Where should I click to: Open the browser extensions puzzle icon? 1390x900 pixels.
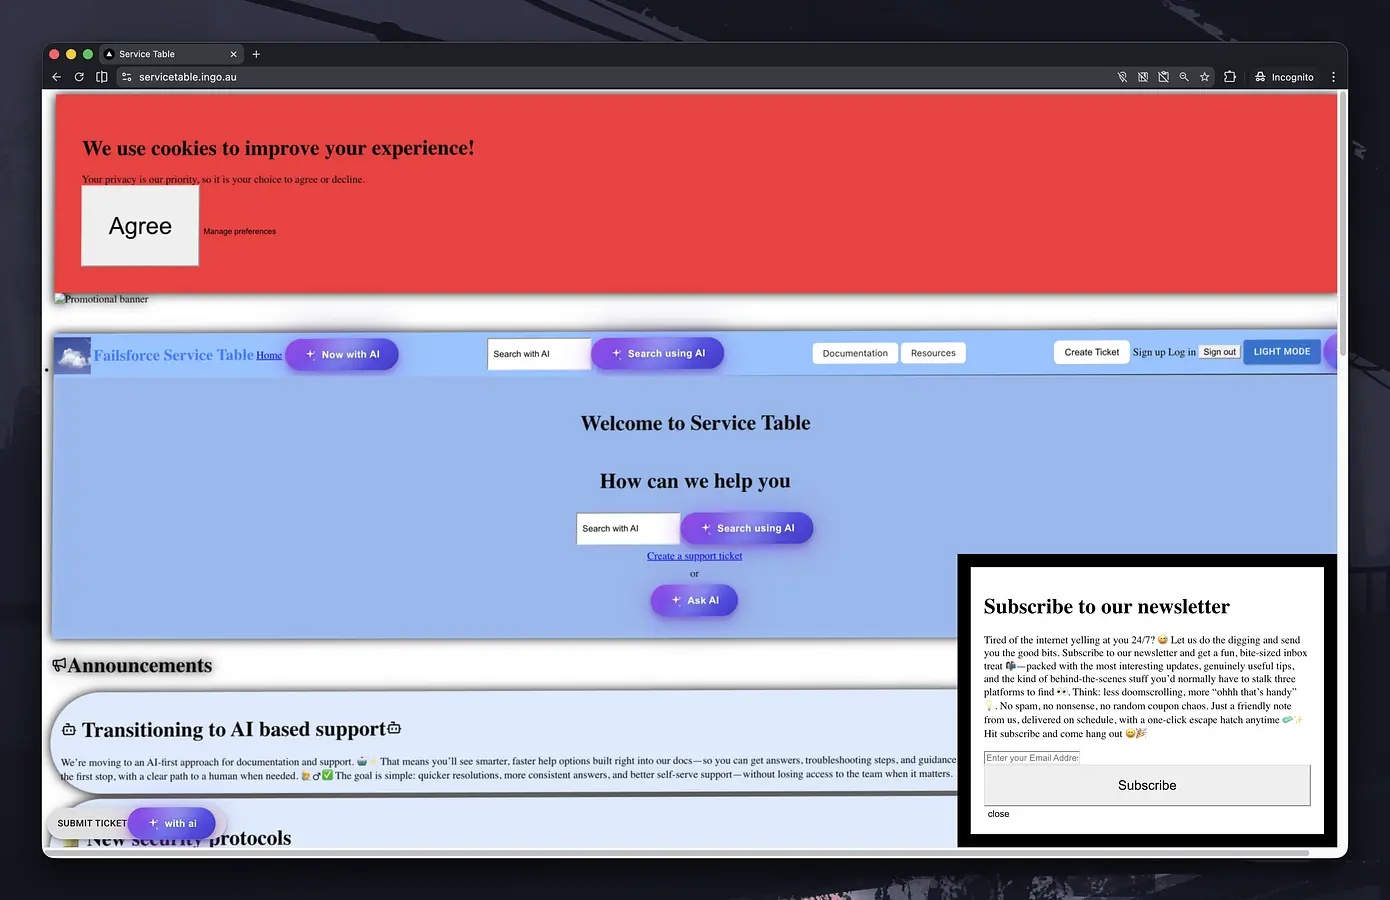tap(1230, 76)
